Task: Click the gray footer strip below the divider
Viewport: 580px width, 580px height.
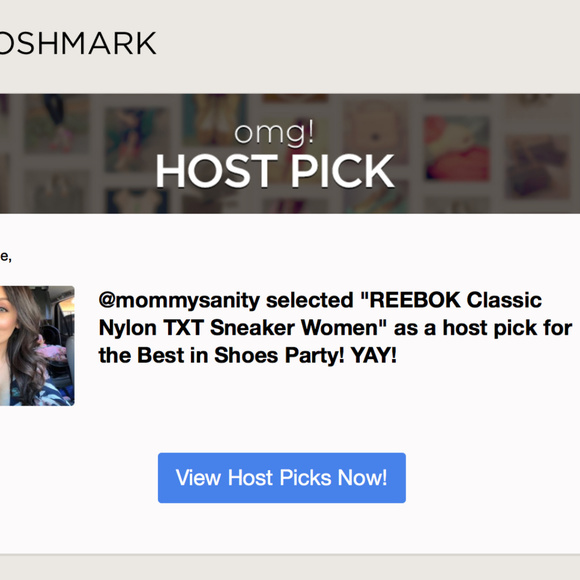Action: click(290, 568)
